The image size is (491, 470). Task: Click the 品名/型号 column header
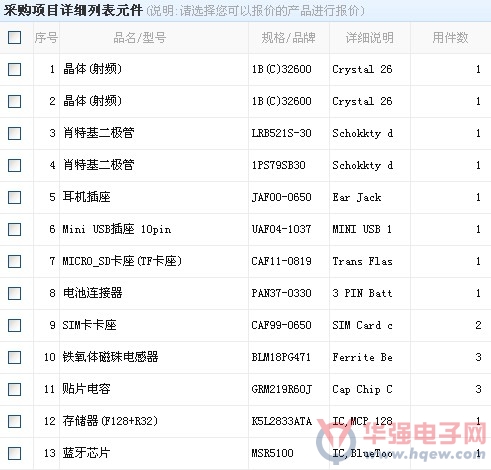(x=140, y=38)
